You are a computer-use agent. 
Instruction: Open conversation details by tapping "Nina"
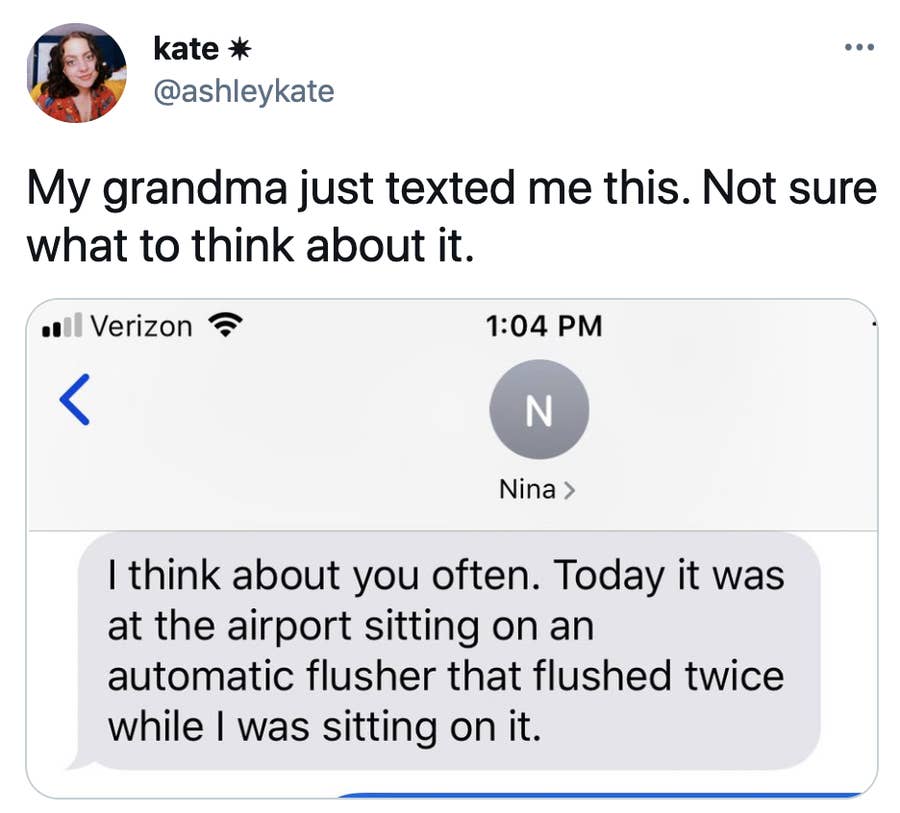point(525,488)
